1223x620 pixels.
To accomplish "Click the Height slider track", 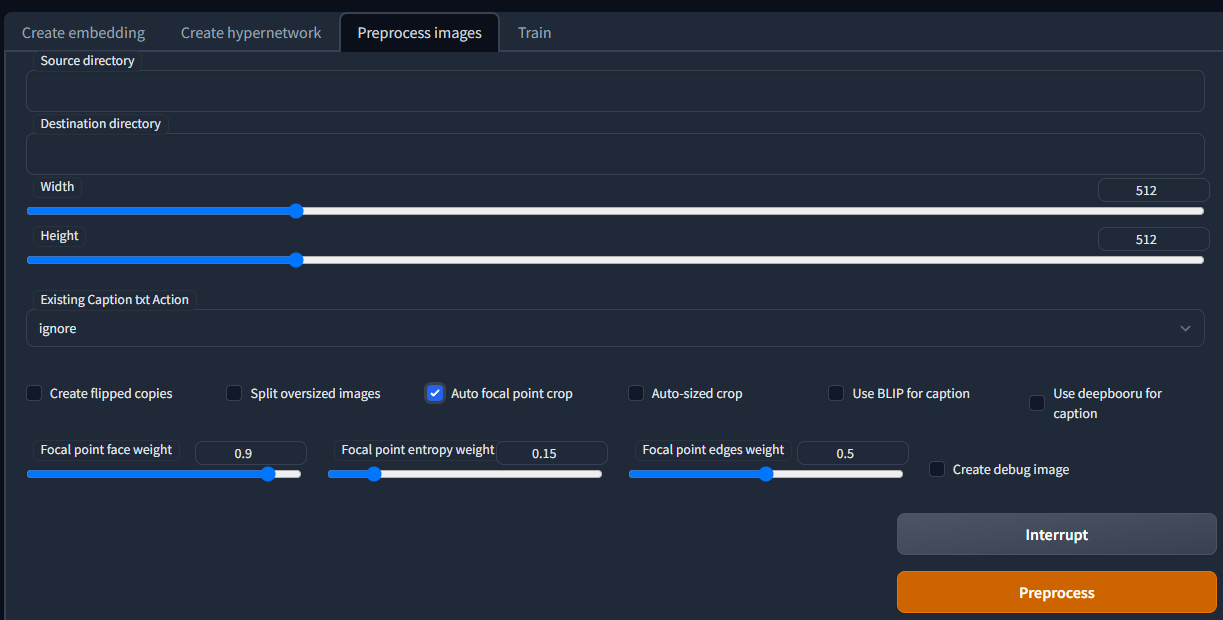I will point(615,260).
